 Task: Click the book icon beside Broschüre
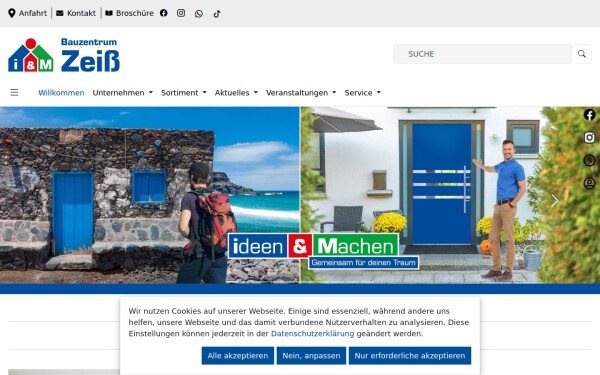click(x=109, y=13)
